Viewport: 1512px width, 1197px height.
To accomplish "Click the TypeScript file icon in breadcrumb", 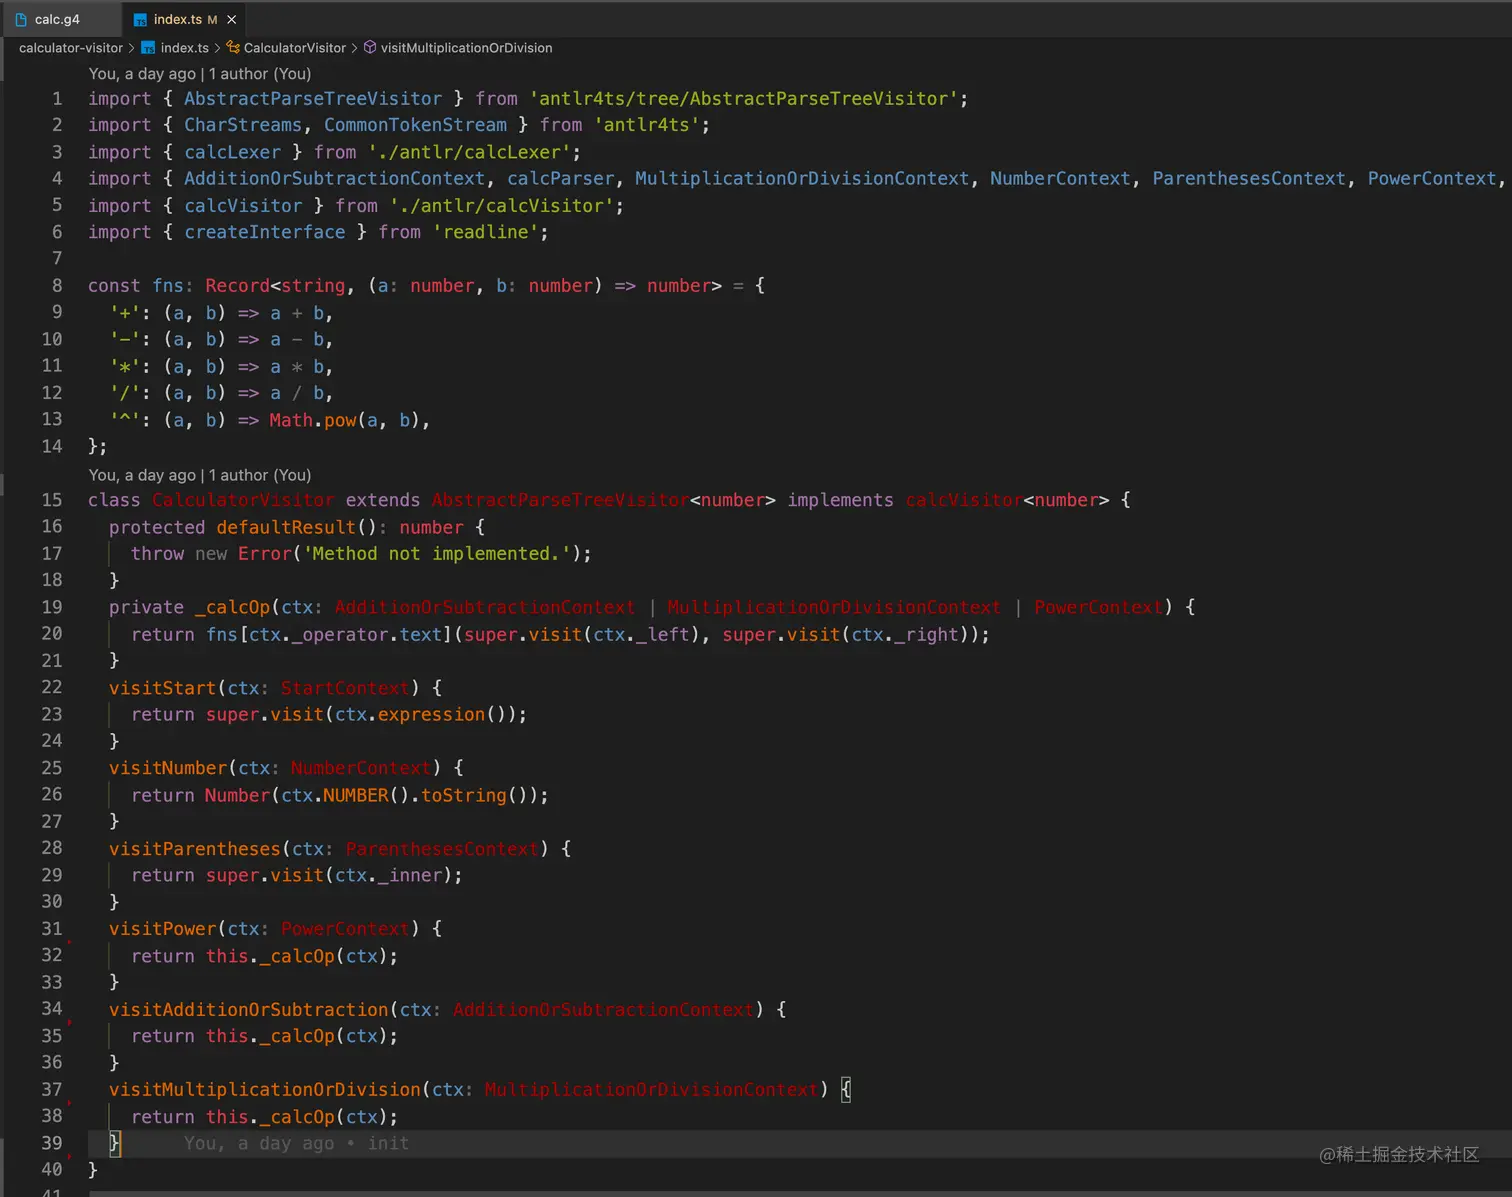I will (x=148, y=48).
